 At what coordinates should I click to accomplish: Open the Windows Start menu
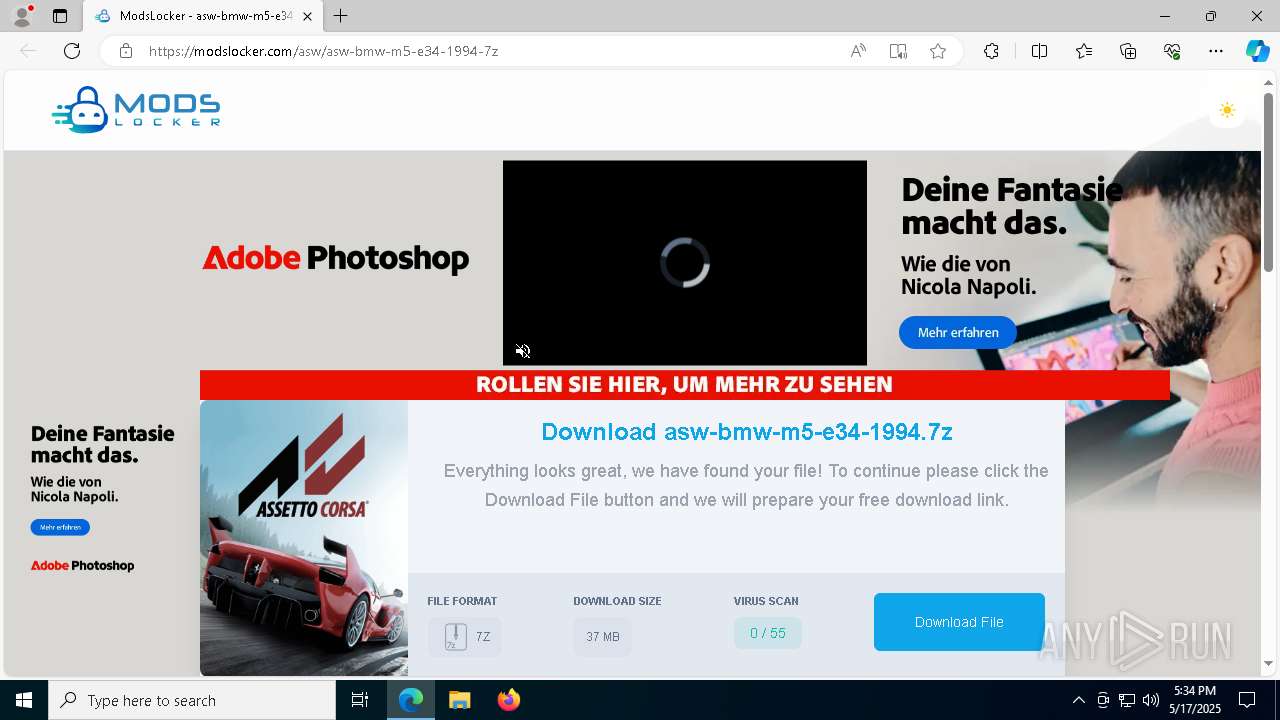(24, 700)
